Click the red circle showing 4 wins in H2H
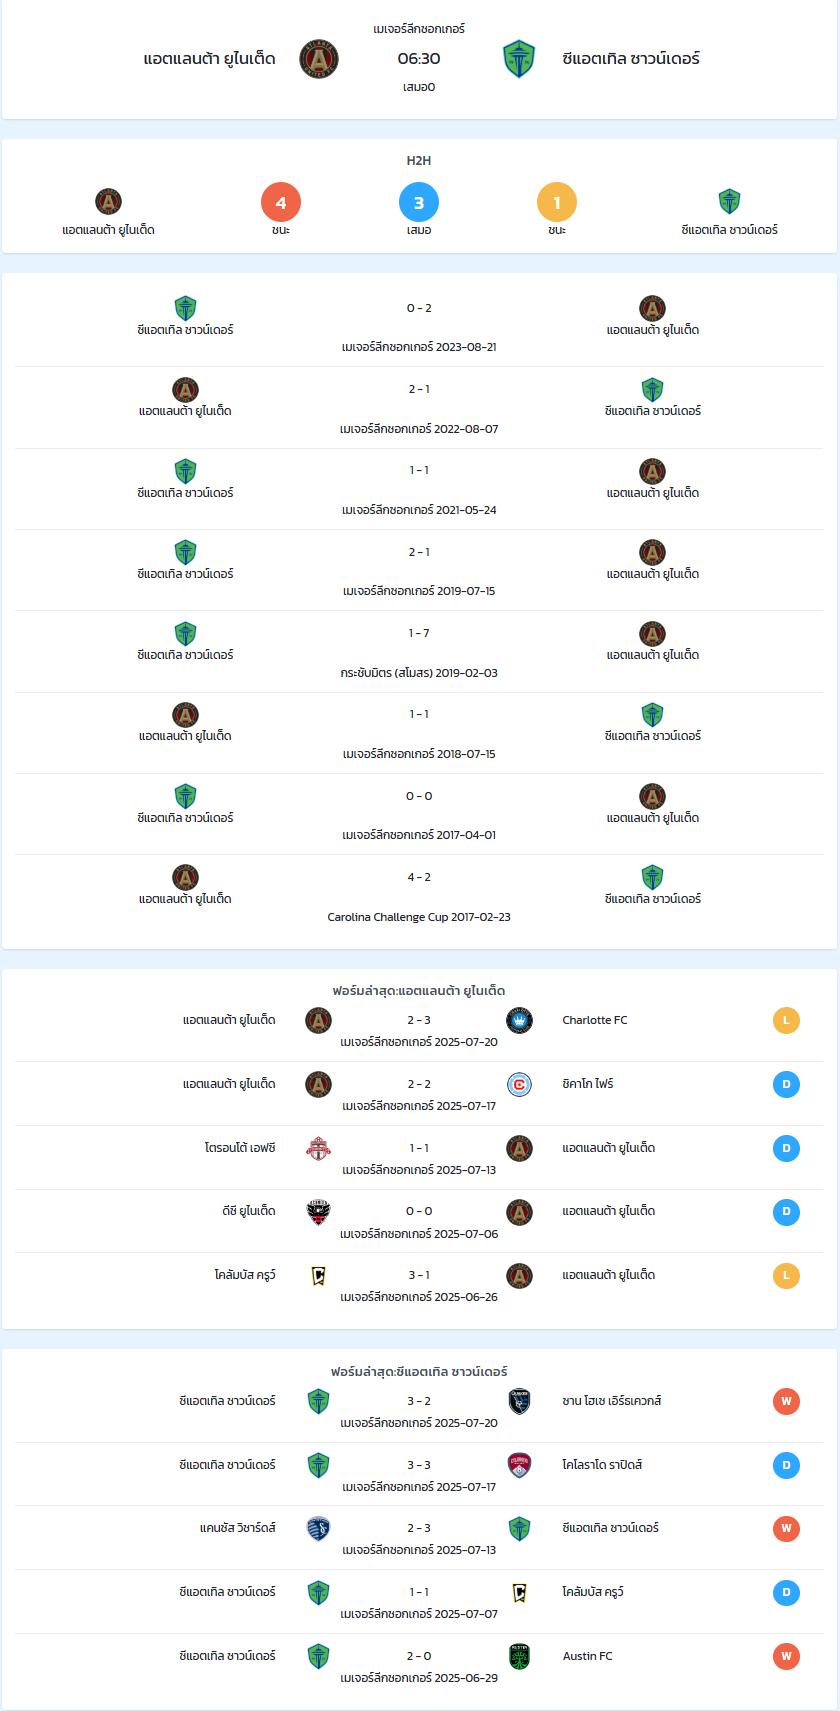 pos(281,202)
